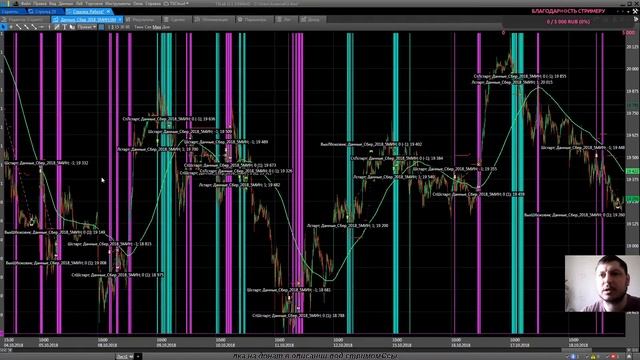Viewport: 640px width, 360px height.
Task: Click the donation widget tools icon
Action: pyautogui.click(x=635, y=11)
